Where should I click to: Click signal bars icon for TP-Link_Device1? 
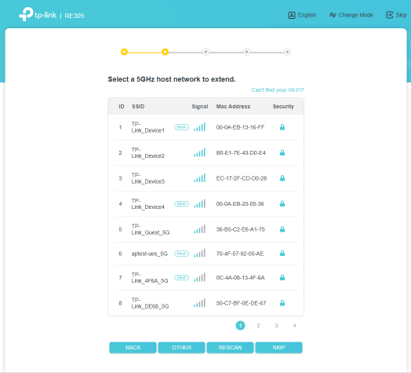click(x=200, y=127)
